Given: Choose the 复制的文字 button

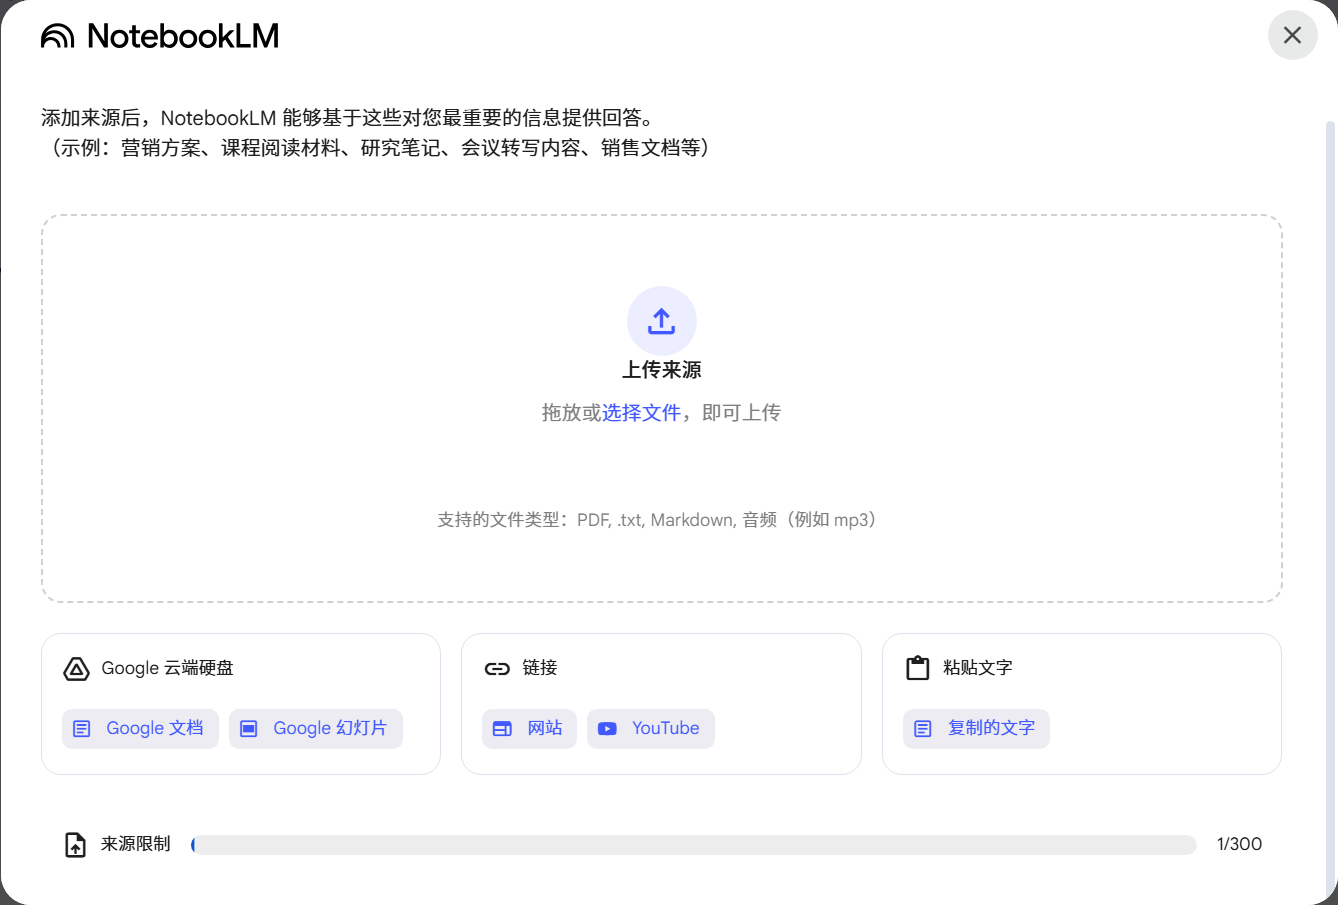Looking at the screenshot, I should (x=976, y=729).
